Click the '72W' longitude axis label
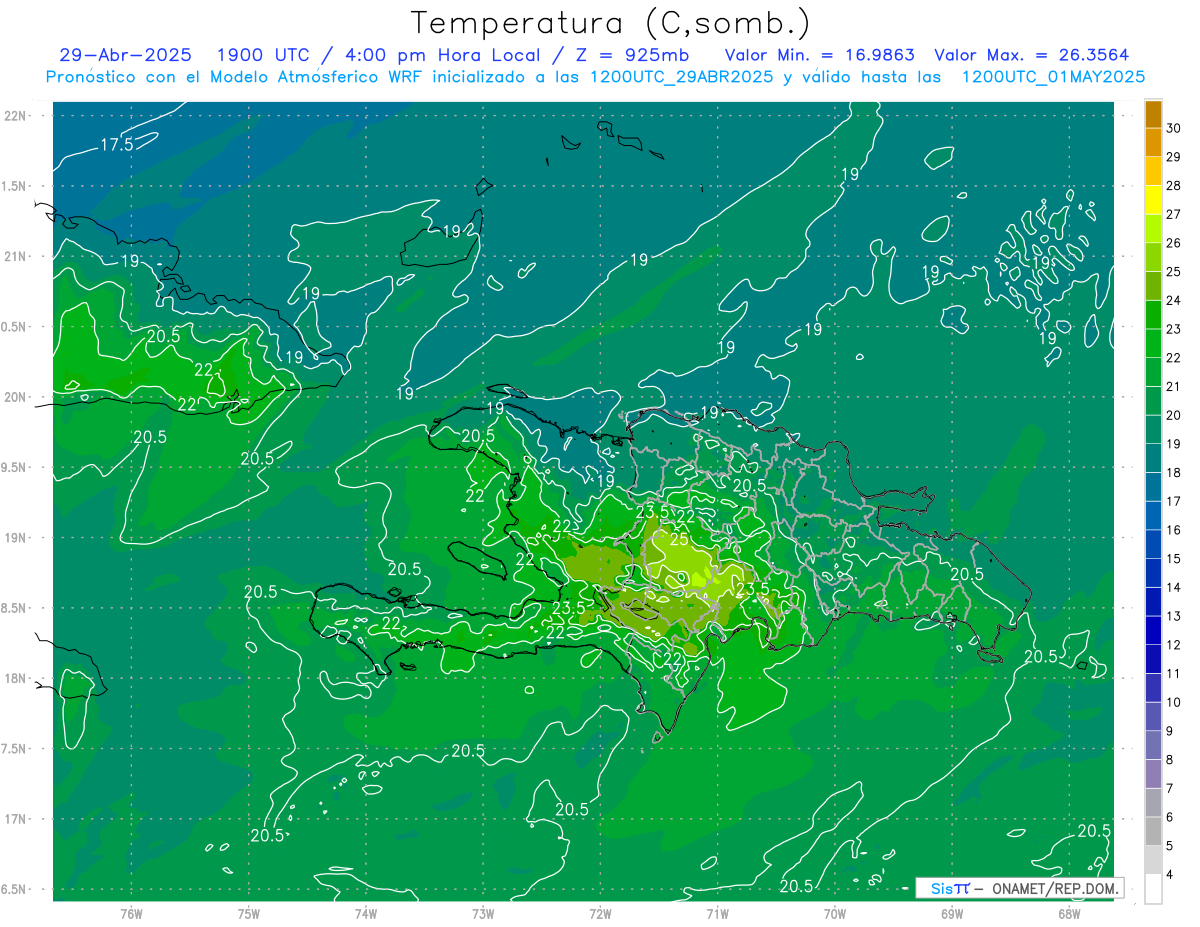The height and width of the screenshot is (927, 1200). coord(600,913)
